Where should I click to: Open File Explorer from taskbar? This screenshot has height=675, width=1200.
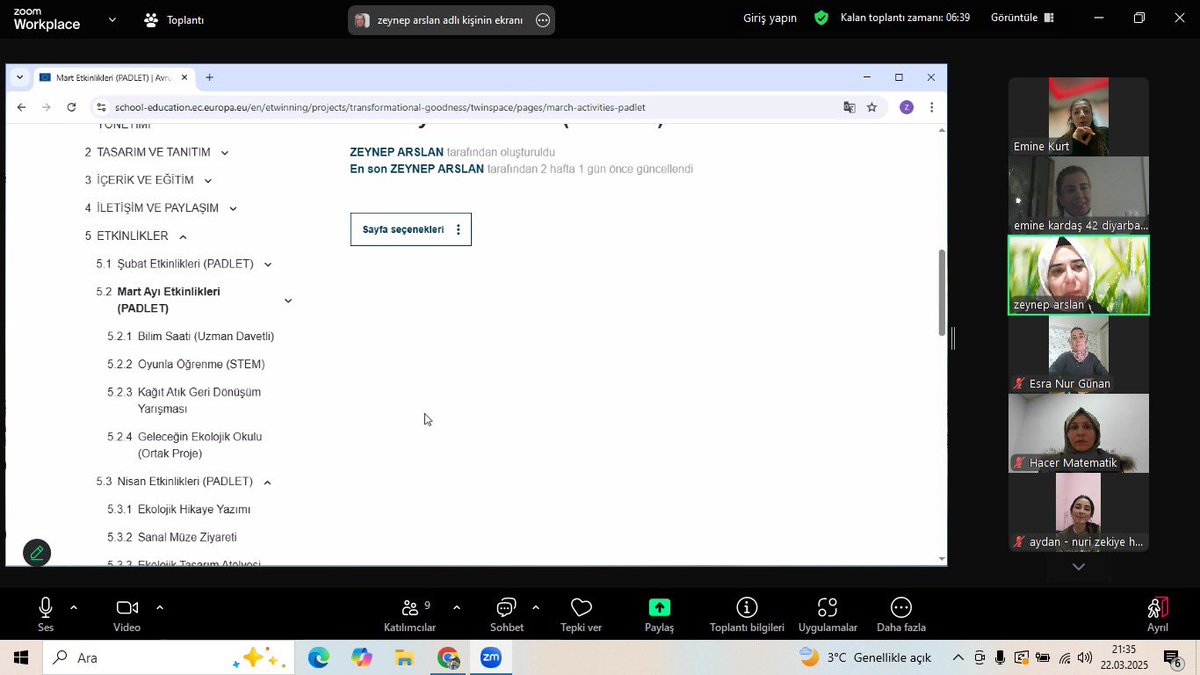[404, 657]
